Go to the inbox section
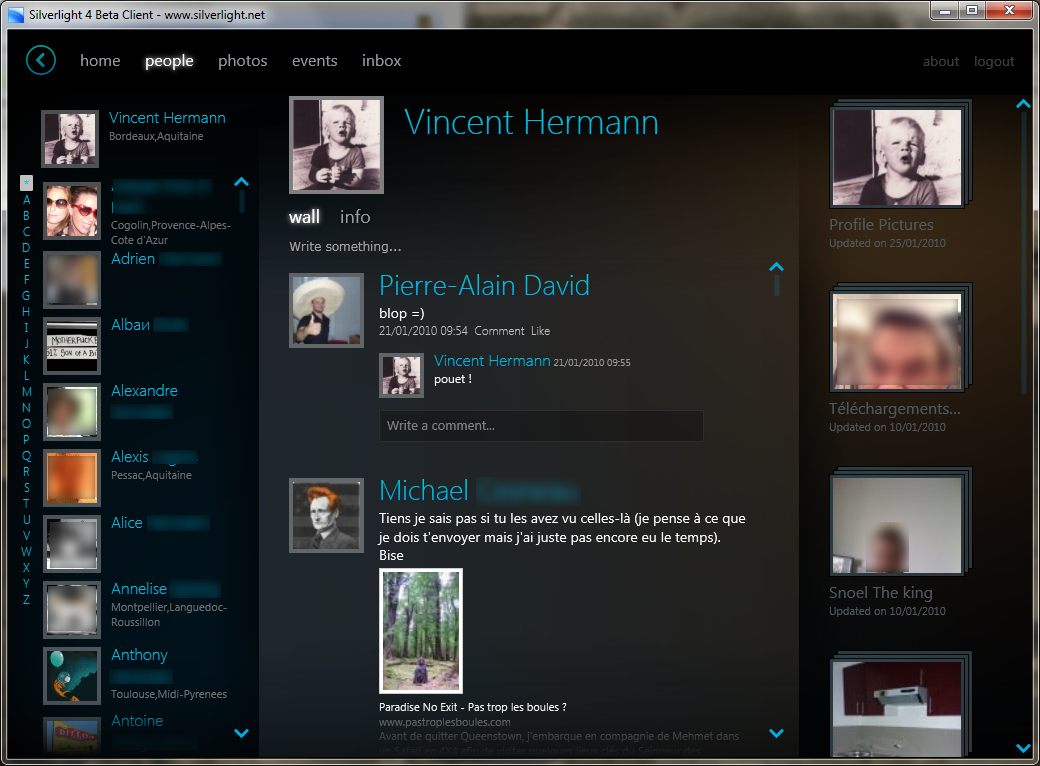The image size is (1040, 766). tap(381, 61)
